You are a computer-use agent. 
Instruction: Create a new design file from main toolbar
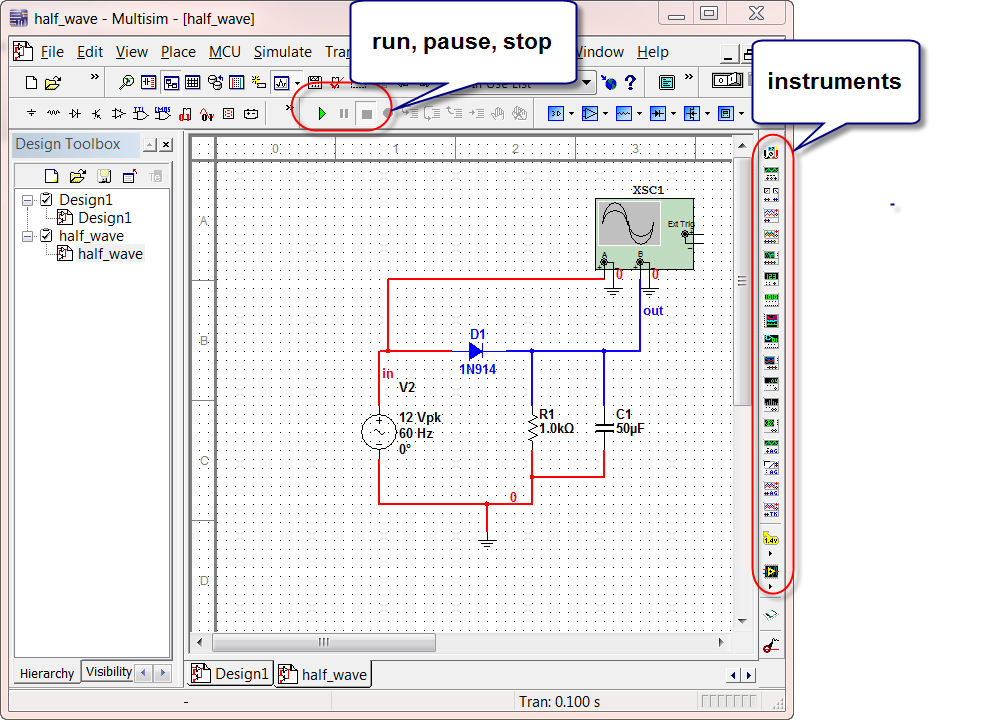pos(31,82)
